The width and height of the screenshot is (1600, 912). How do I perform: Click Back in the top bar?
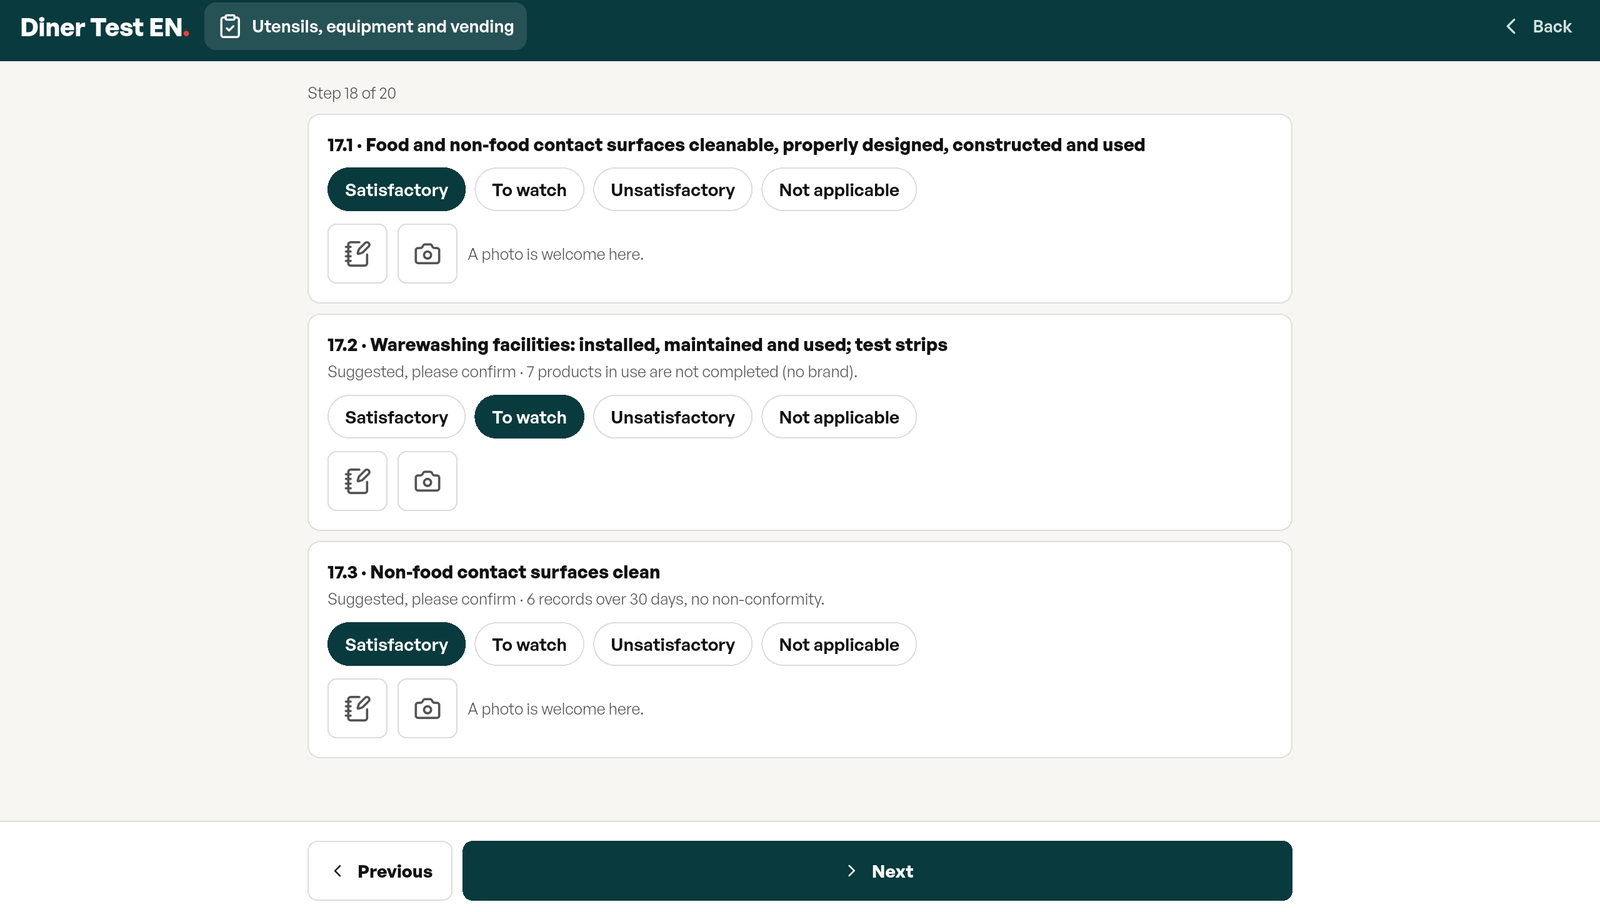(x=1538, y=27)
